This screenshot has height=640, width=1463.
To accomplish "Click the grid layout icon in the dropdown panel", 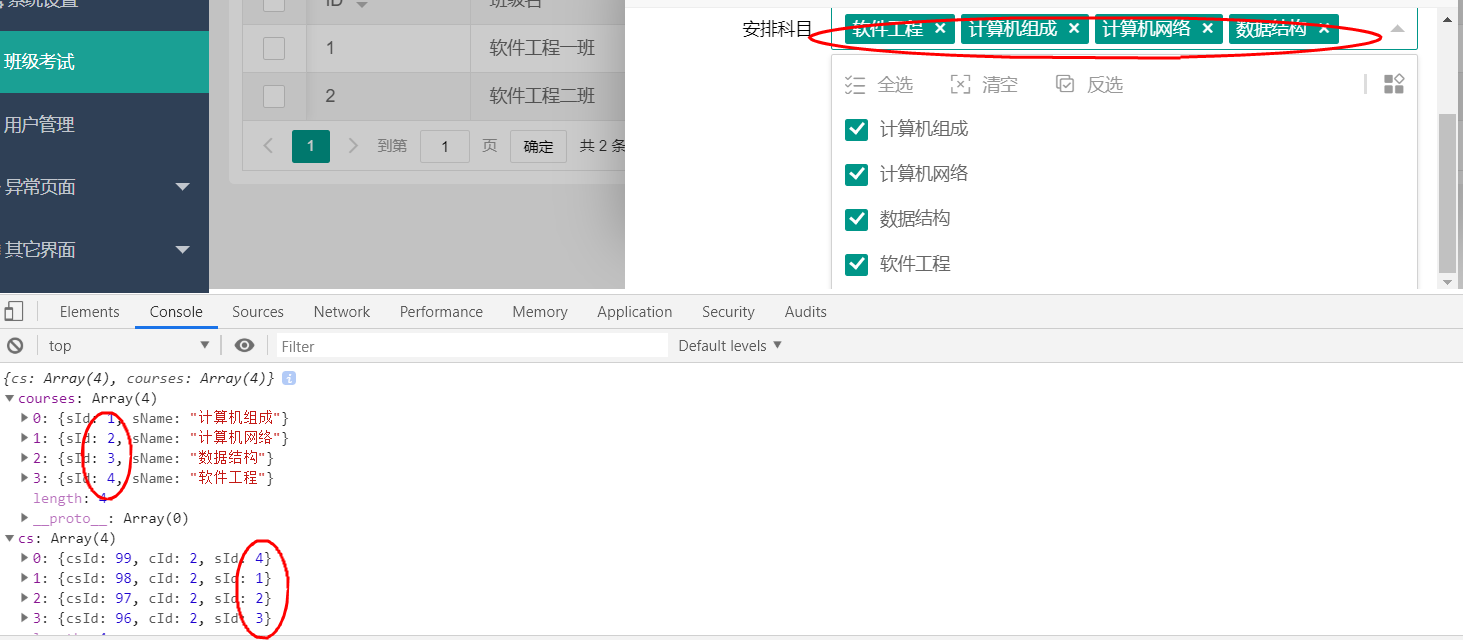I will pyautogui.click(x=1394, y=84).
